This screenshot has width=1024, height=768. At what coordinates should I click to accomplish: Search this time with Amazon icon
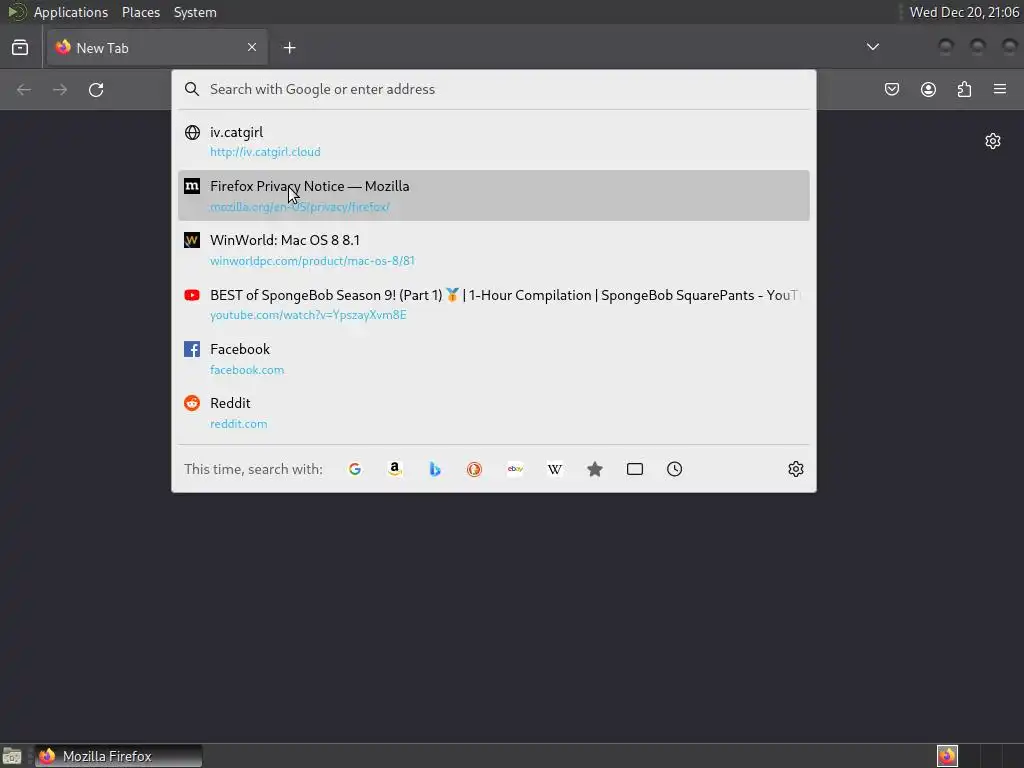394,469
